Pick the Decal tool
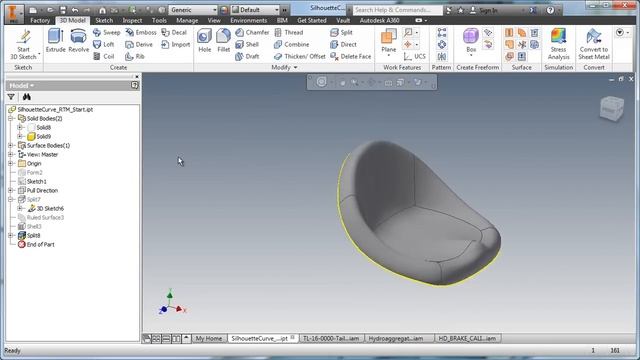 click(174, 32)
